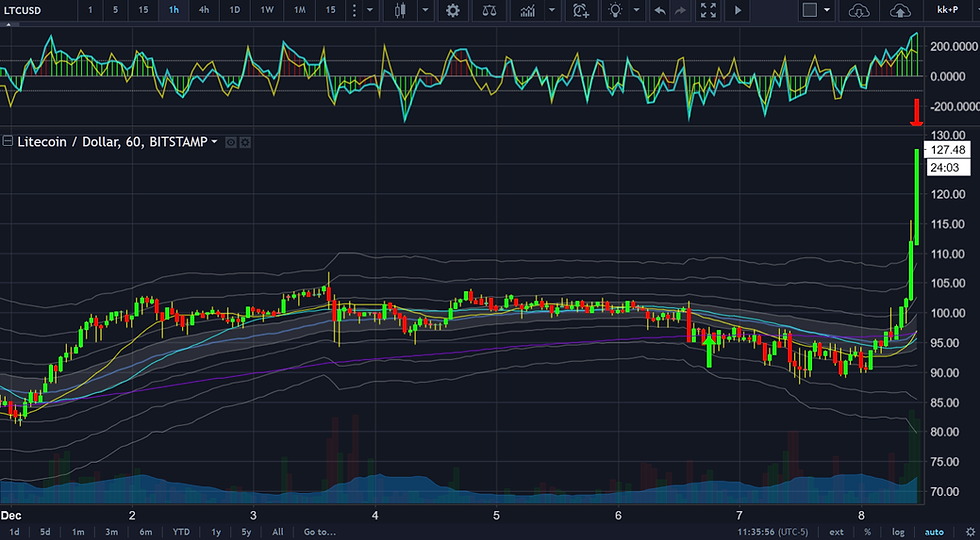Open the kk+P layout name menu

click(x=948, y=10)
